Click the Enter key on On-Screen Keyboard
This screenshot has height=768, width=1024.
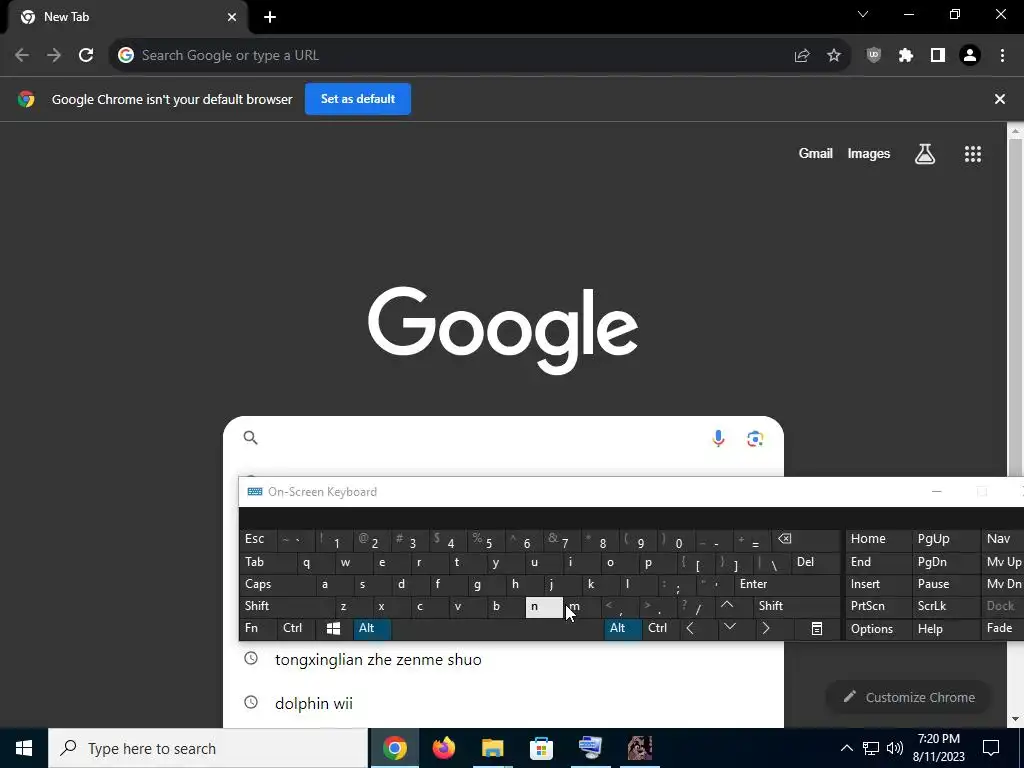(787, 584)
